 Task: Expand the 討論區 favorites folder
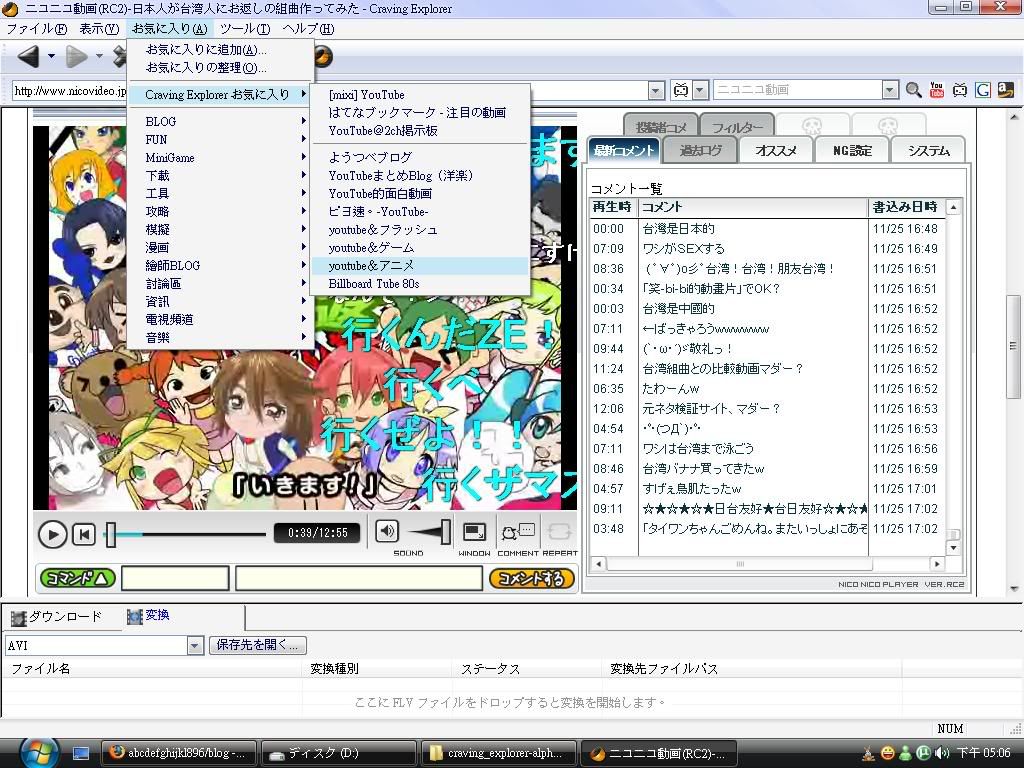[x=219, y=283]
